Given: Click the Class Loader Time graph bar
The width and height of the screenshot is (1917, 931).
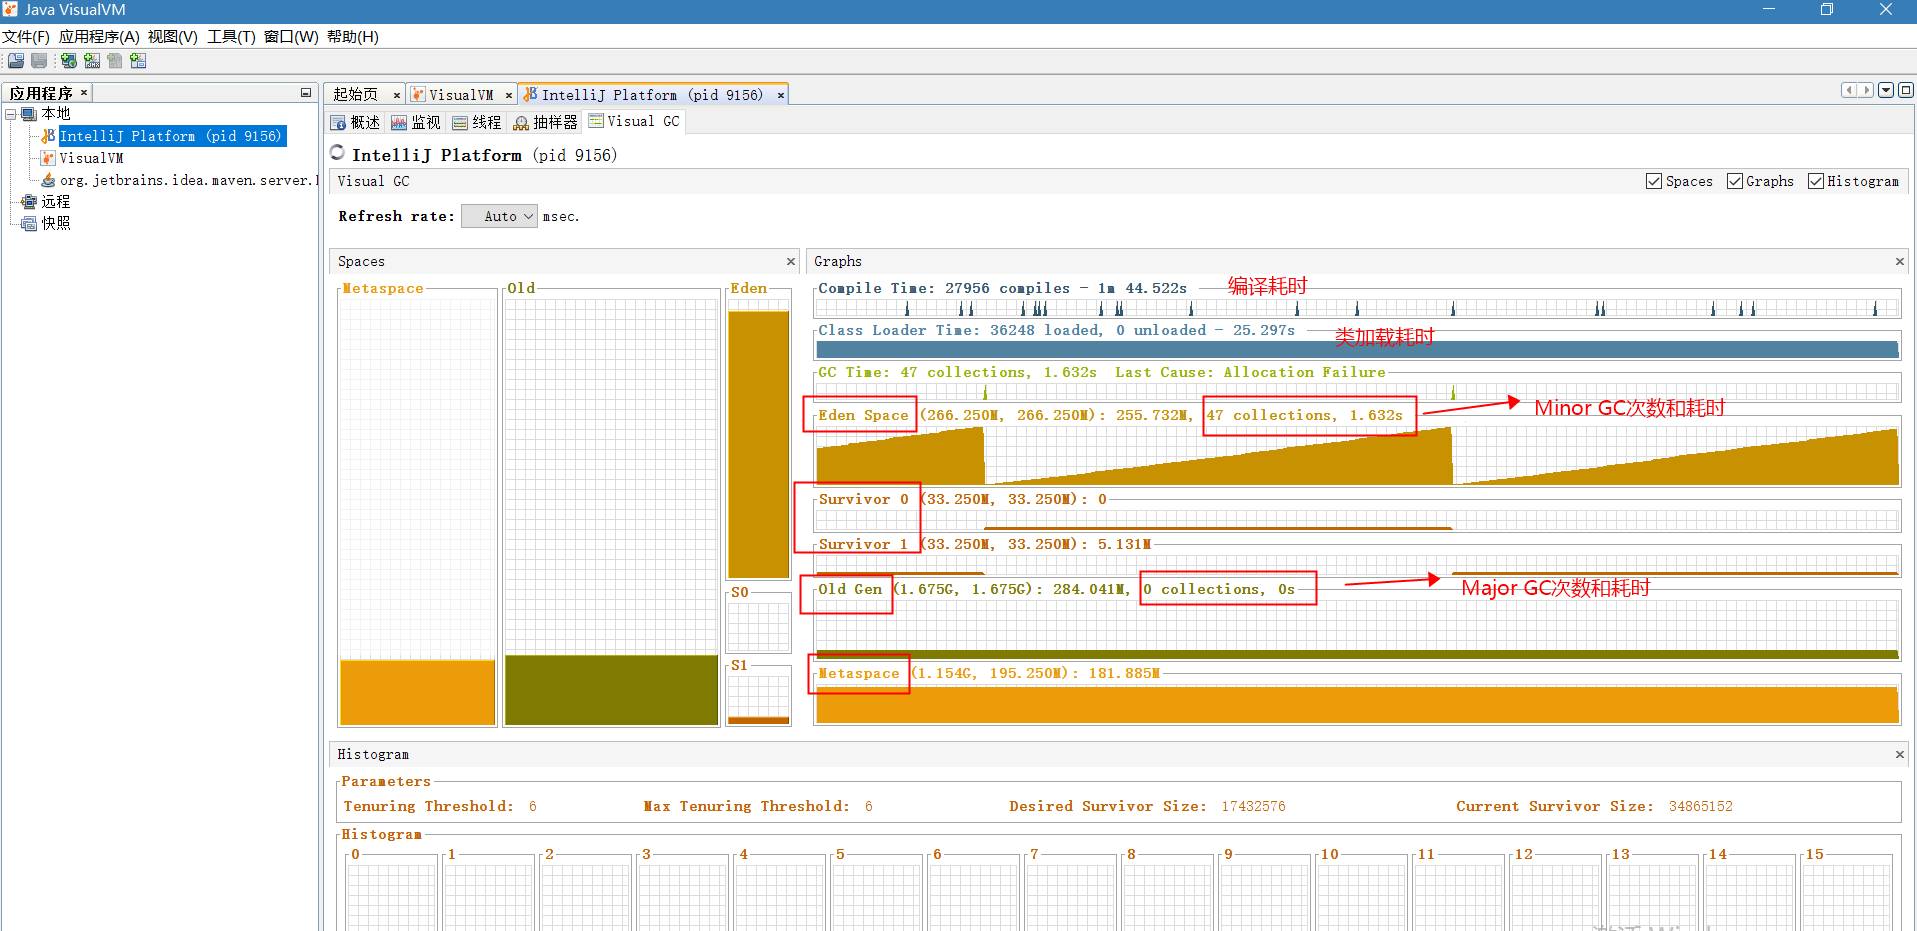Looking at the screenshot, I should click(x=1357, y=349).
